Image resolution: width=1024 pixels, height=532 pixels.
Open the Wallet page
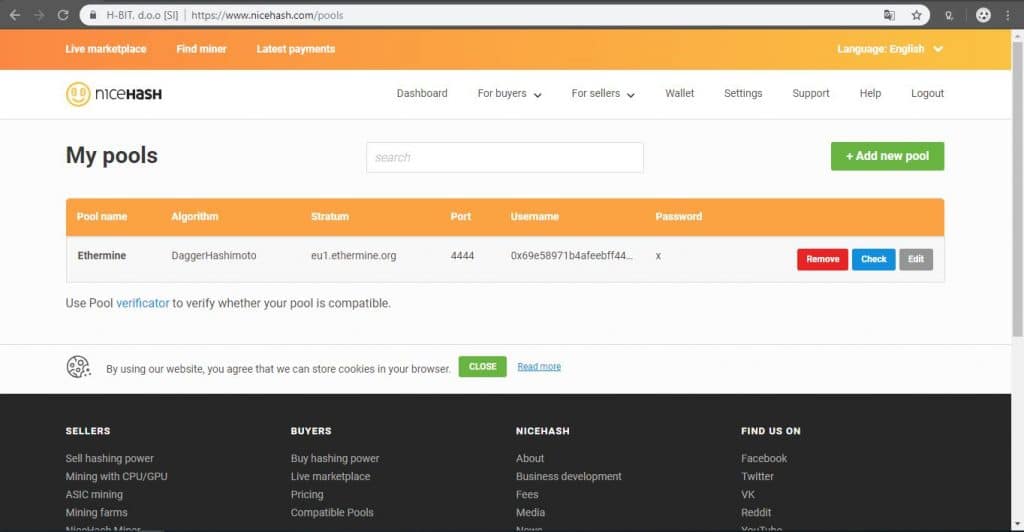click(x=679, y=93)
